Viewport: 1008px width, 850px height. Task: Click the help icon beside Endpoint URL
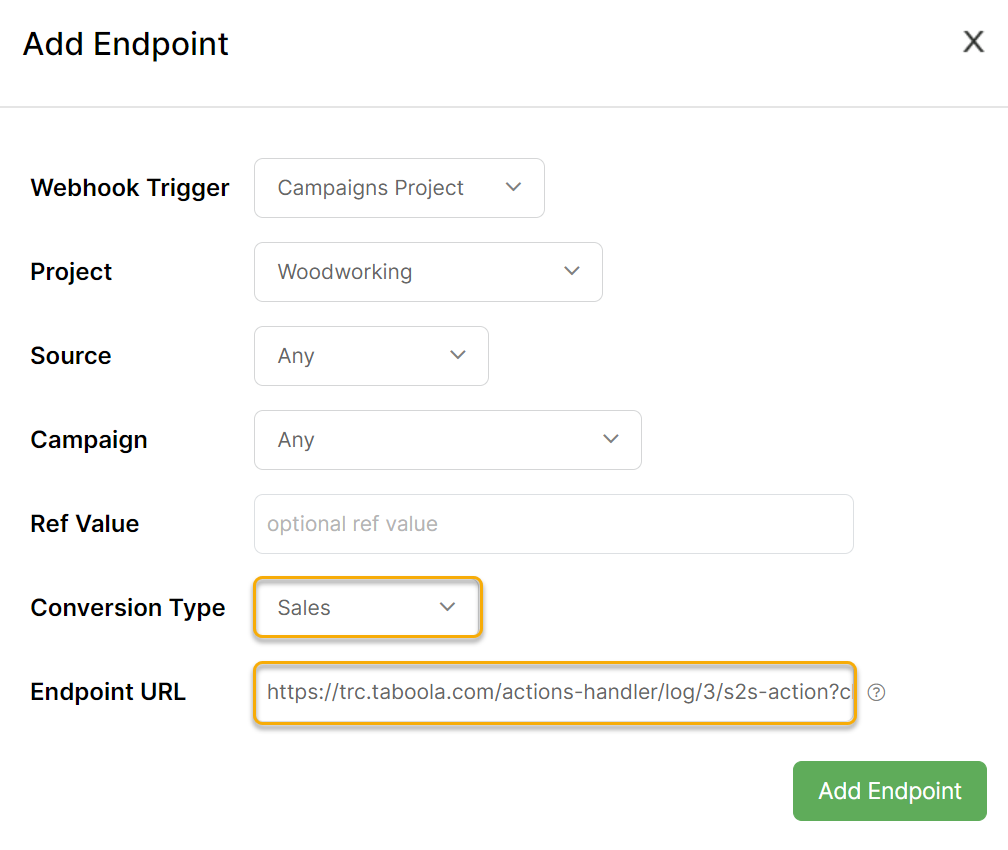(876, 692)
